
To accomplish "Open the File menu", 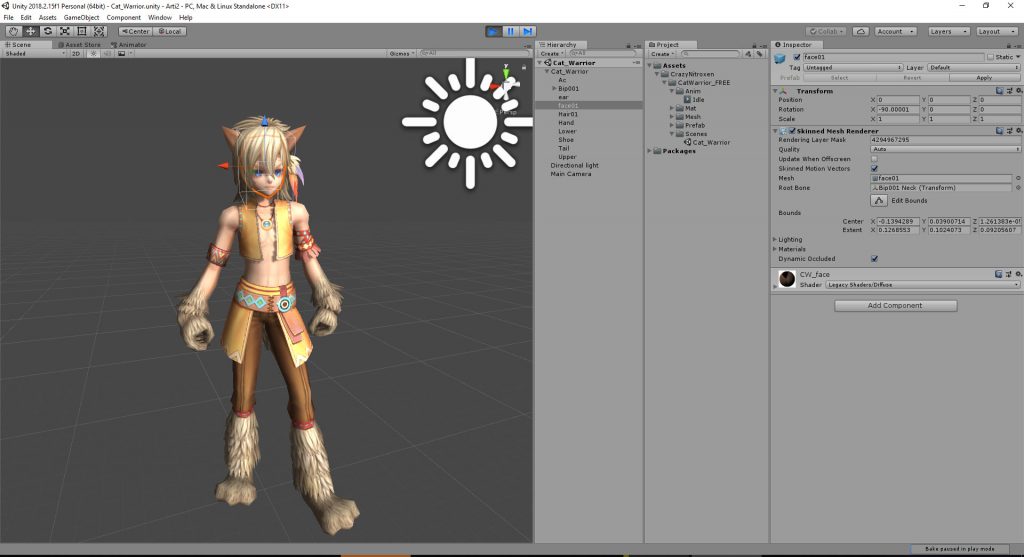I will 8,18.
